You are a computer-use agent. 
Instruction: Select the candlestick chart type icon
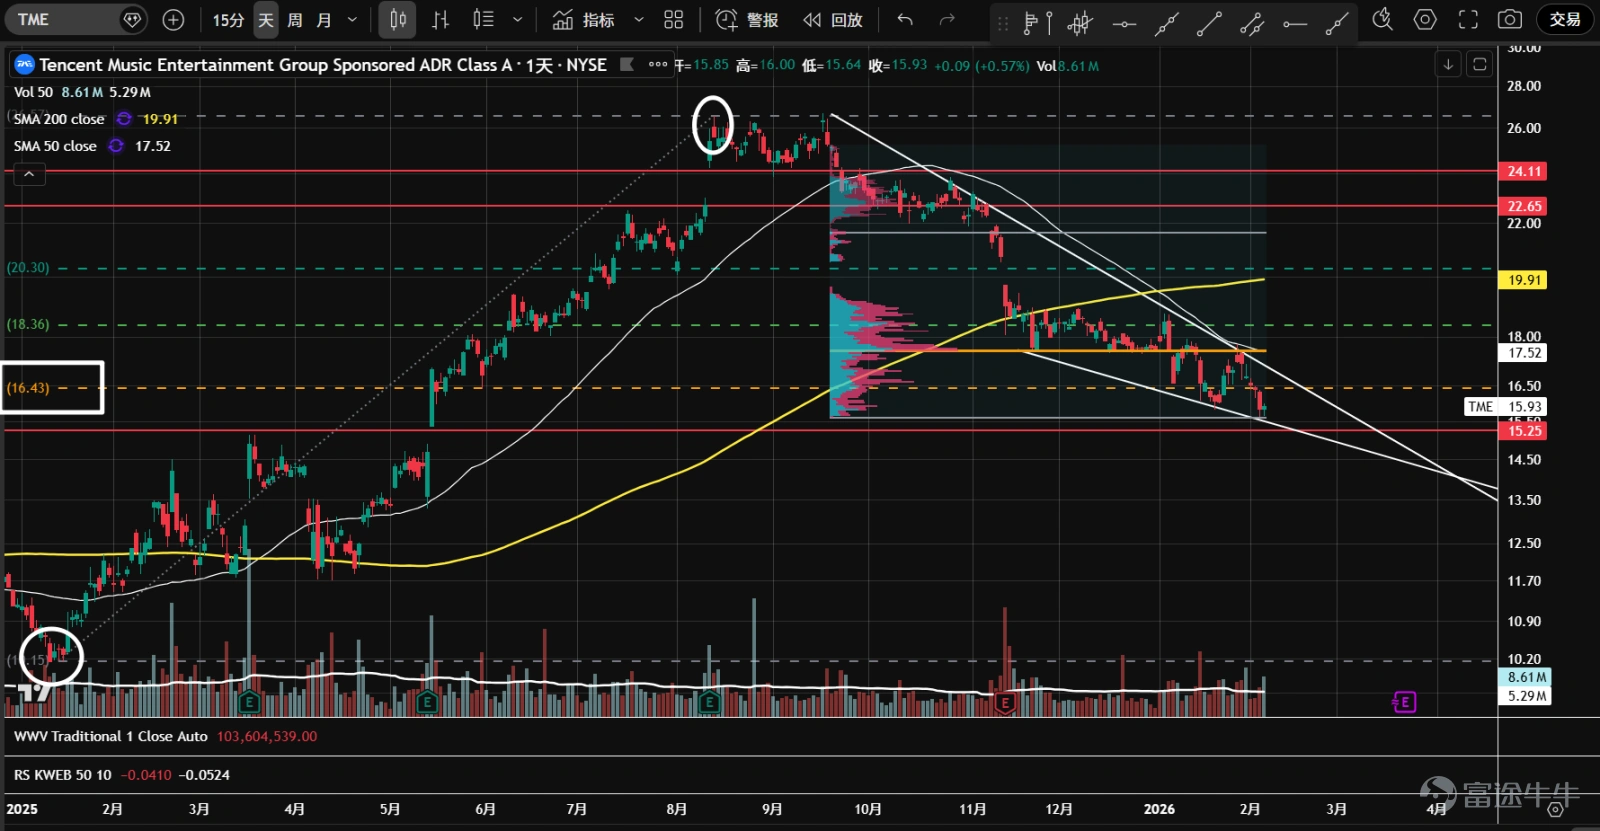[398, 19]
